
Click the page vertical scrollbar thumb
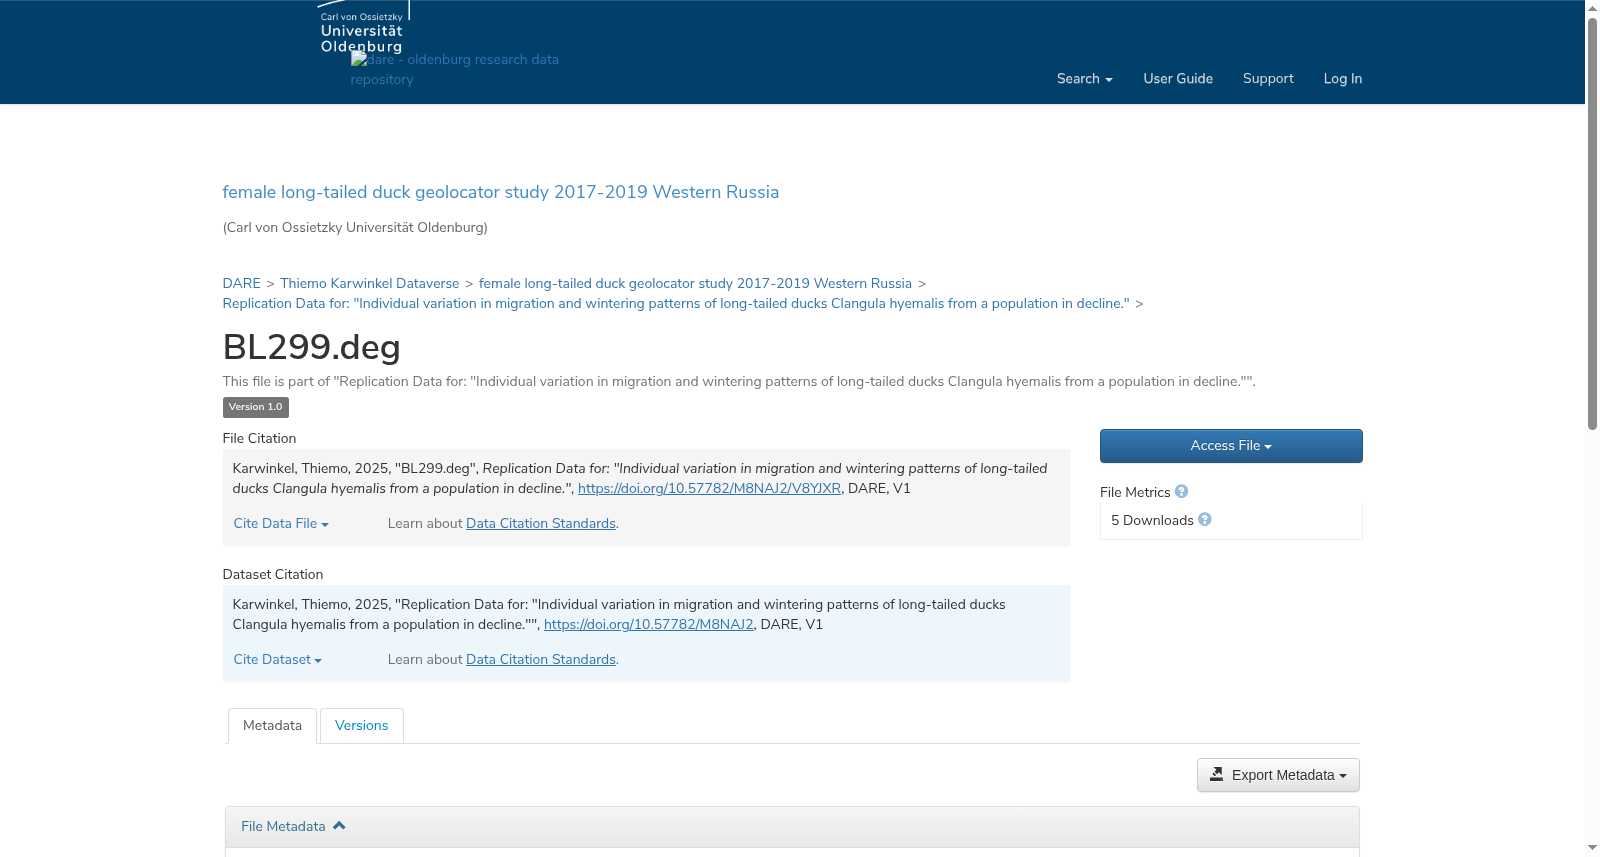pos(1592,223)
